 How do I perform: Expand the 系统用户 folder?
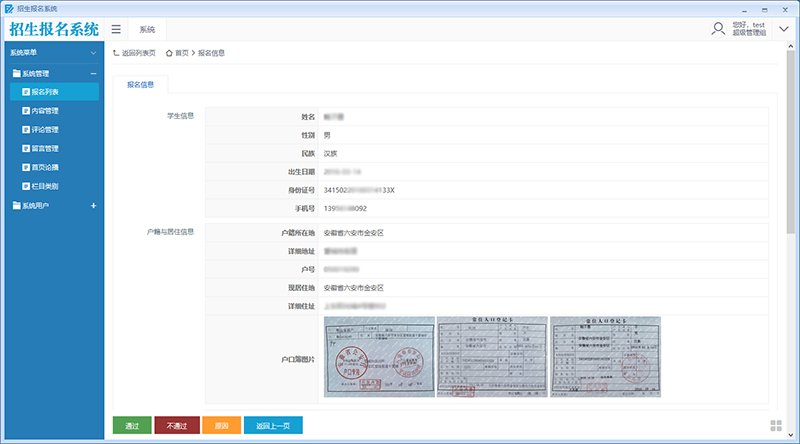pos(93,206)
